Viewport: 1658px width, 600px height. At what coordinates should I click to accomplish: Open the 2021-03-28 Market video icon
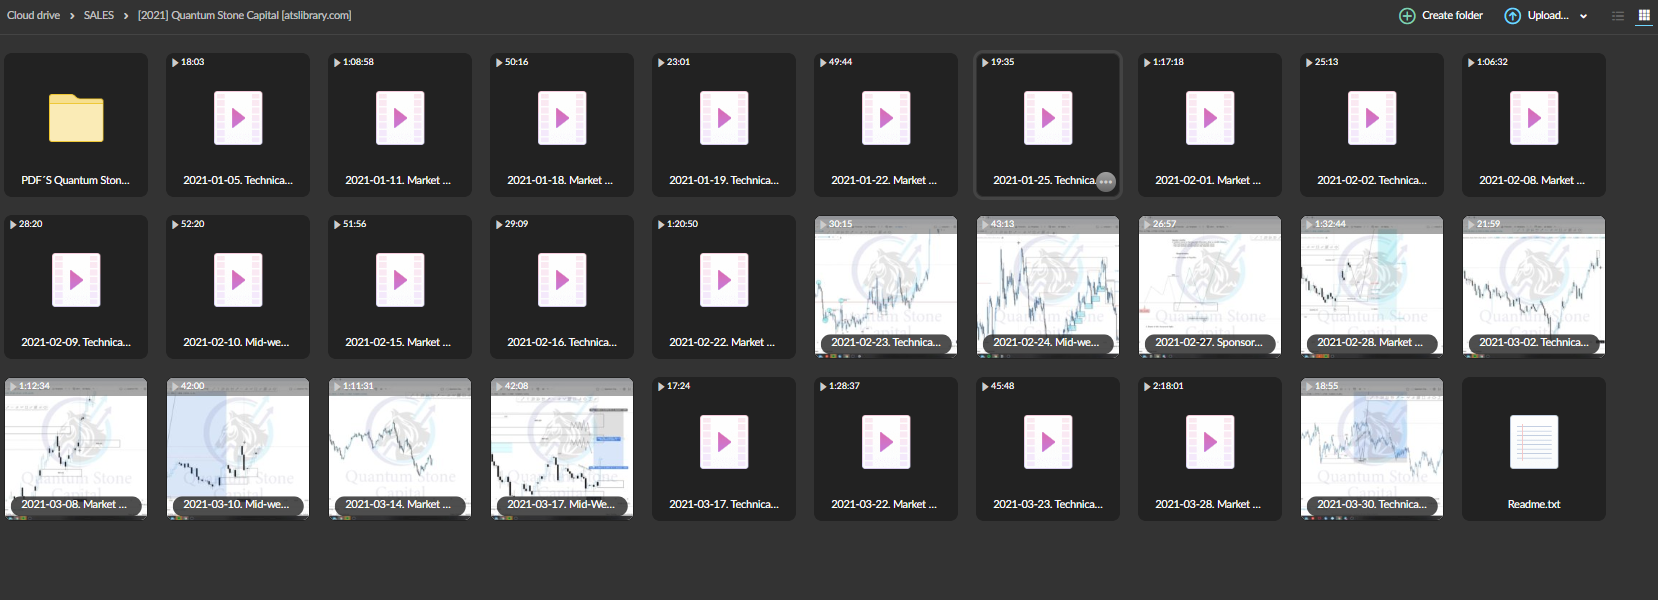tap(1210, 442)
